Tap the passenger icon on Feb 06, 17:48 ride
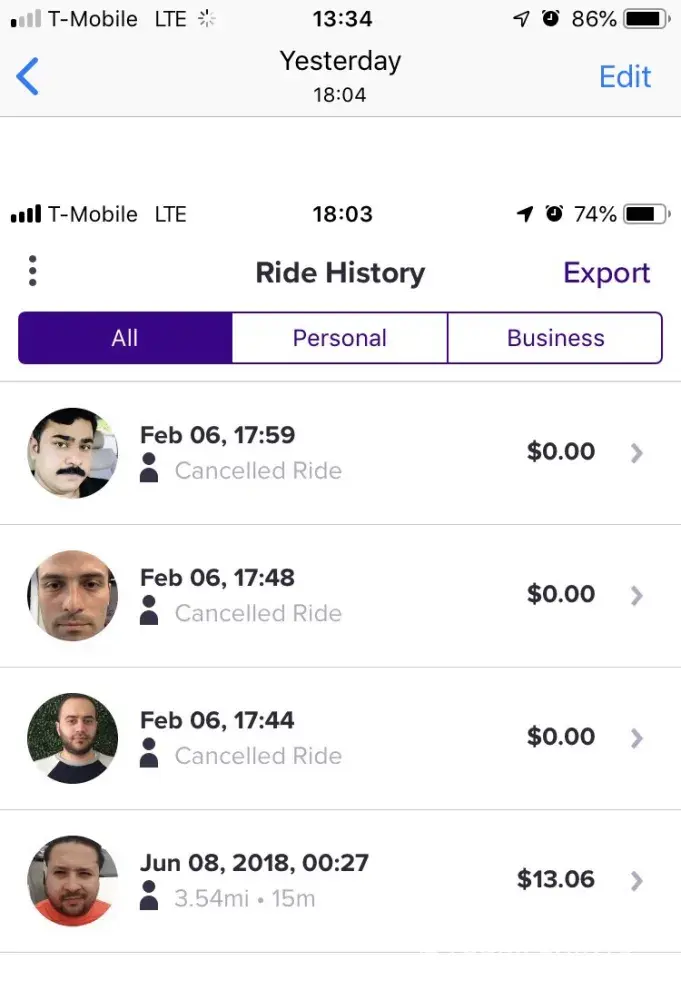Screen dimensions: 681x1000 point(149,611)
